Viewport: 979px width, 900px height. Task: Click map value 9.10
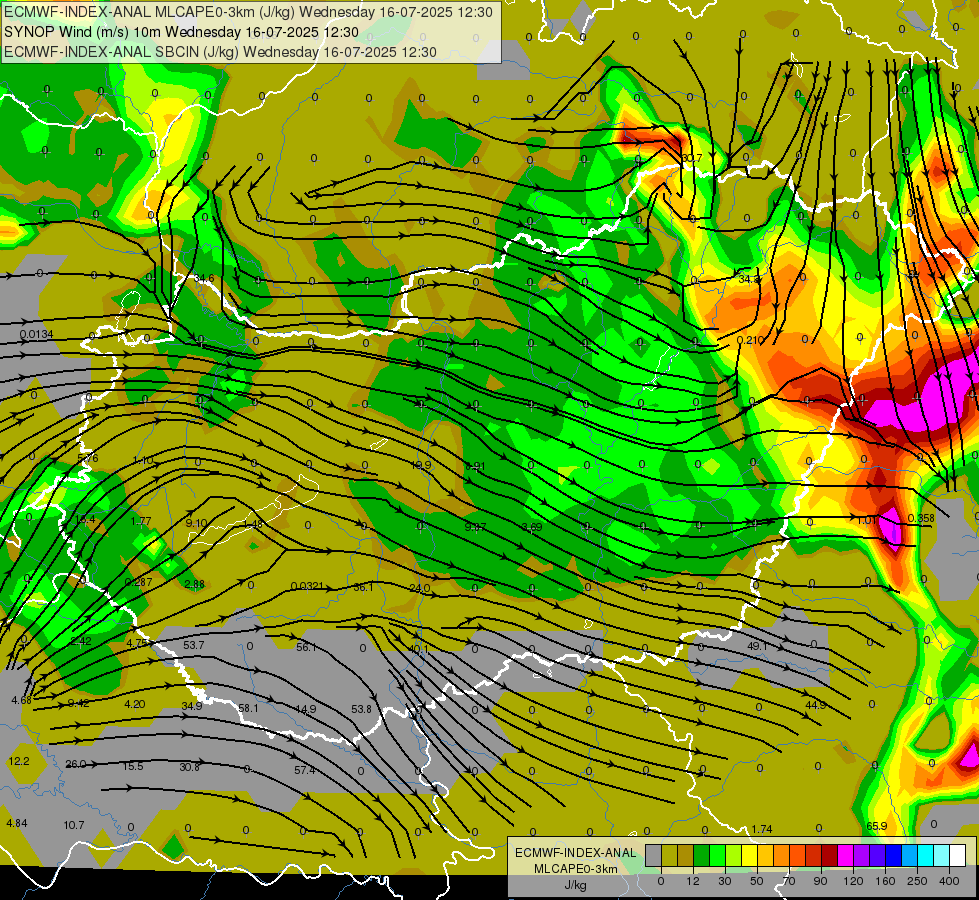(196, 523)
